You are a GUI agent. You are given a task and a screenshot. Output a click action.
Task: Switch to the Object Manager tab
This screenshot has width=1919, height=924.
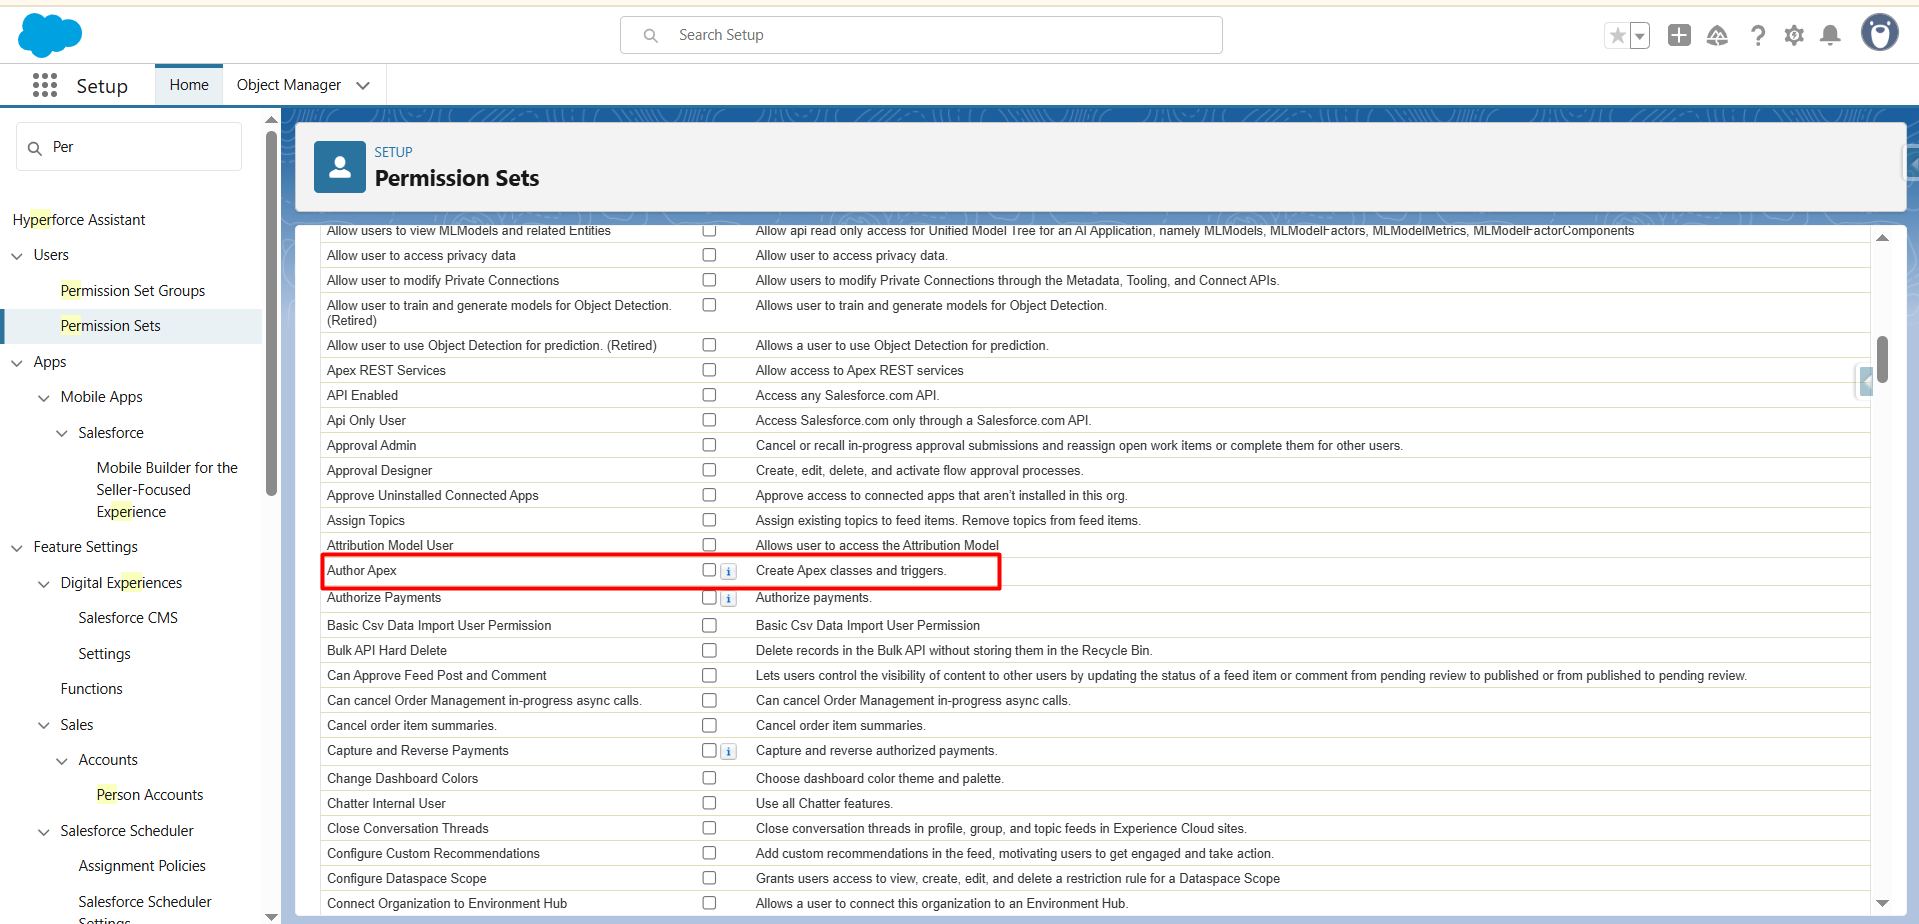click(289, 85)
